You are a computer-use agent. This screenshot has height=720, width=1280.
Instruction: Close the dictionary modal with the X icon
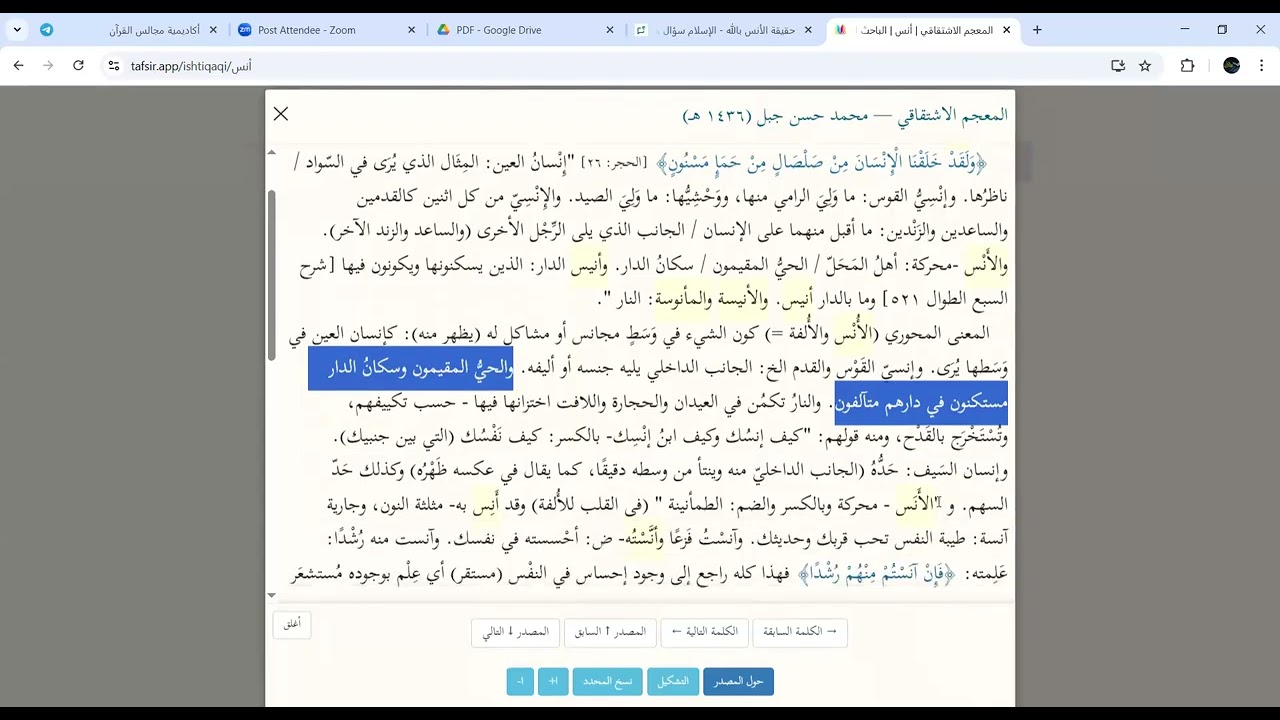coord(281,114)
